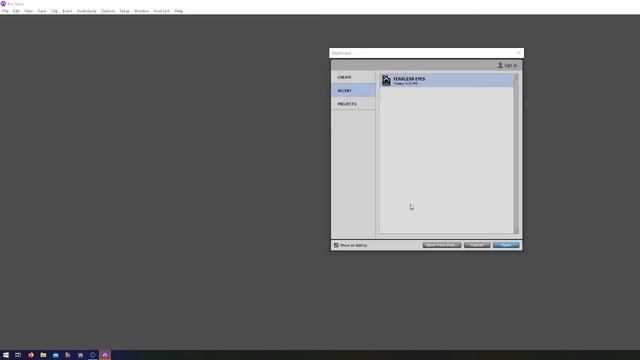Open the Clip menu
Viewport: 640px width, 360px height.
tap(54, 11)
